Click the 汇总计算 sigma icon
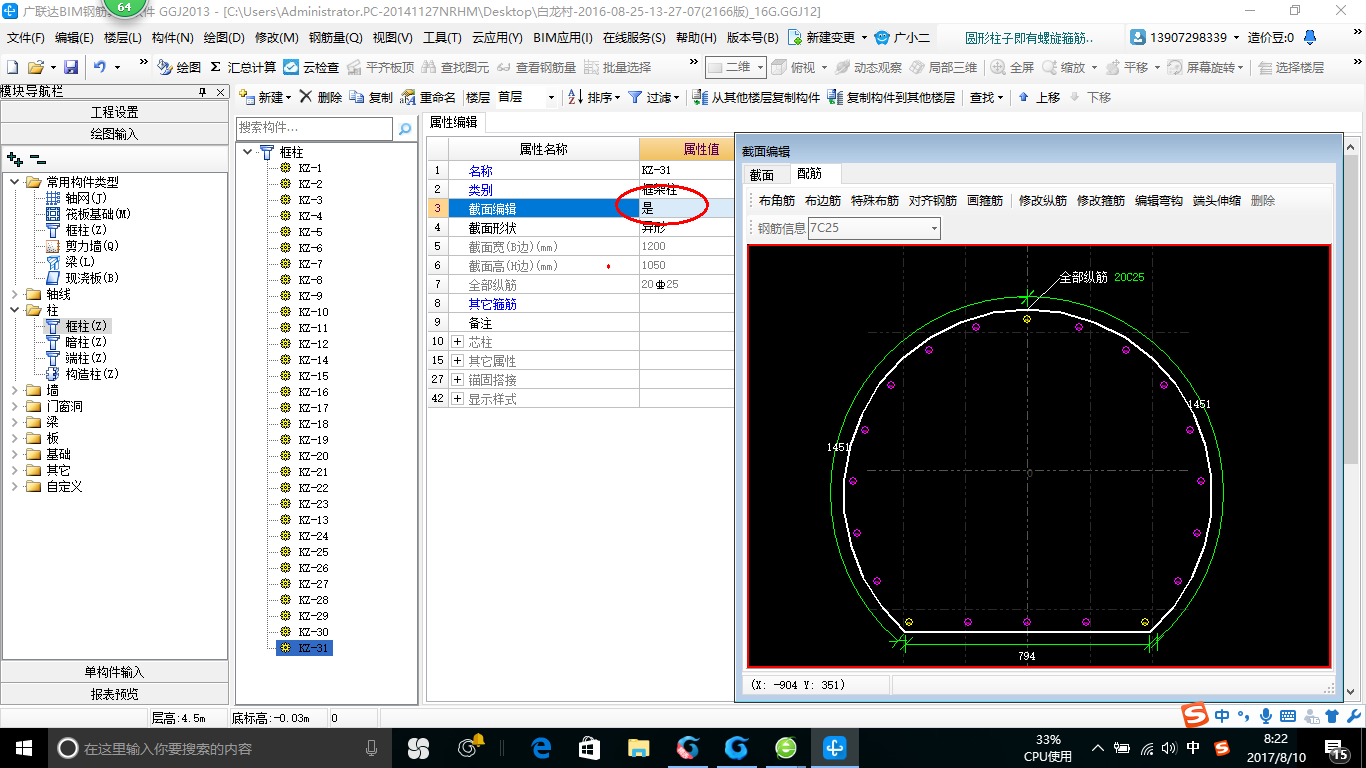 [215, 67]
